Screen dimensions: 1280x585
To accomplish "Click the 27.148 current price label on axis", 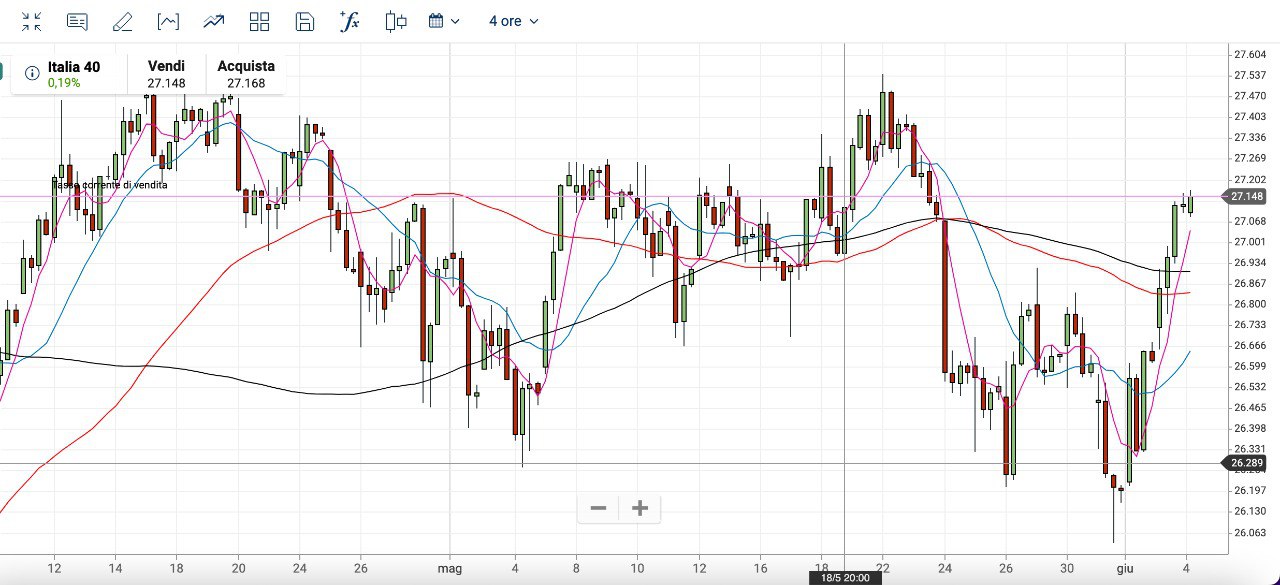I will tap(1245, 196).
